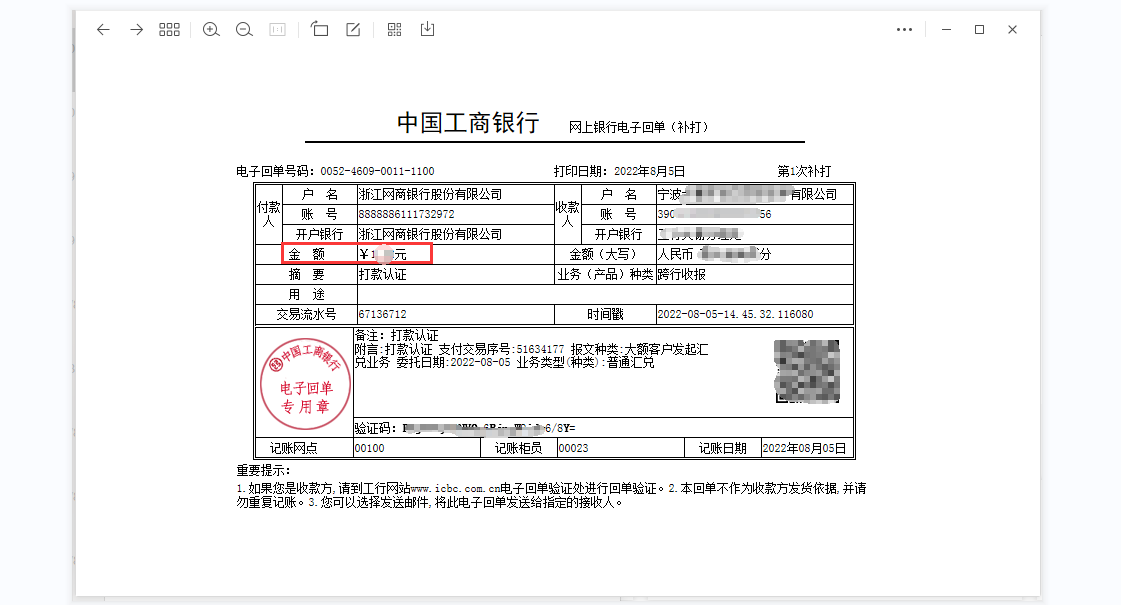Select 跨行收报 business type text
1121x605 pixels.
[x=681, y=275]
